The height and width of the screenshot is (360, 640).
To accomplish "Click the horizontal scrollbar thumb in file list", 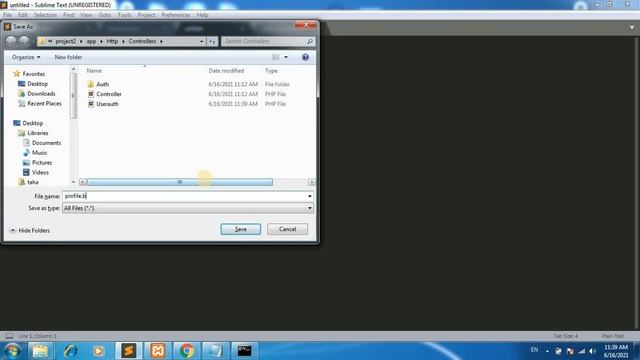I will (180, 182).
